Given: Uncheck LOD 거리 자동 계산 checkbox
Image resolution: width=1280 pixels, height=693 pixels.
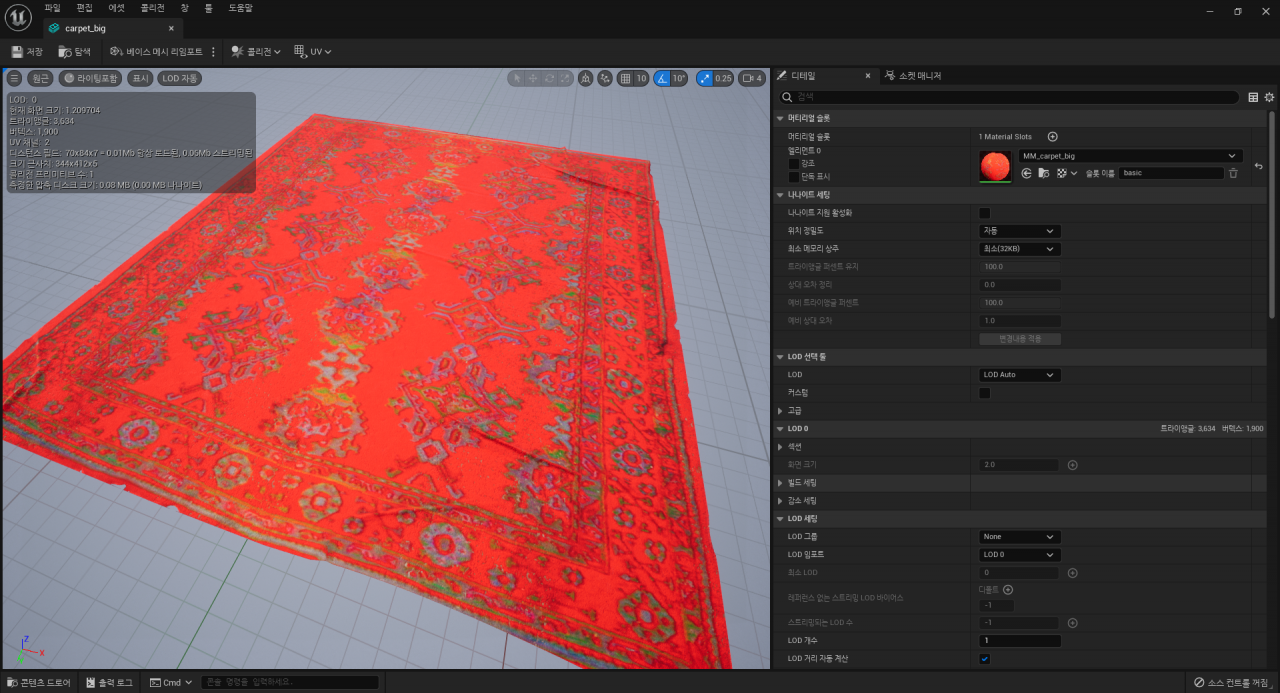Looking at the screenshot, I should point(984,659).
